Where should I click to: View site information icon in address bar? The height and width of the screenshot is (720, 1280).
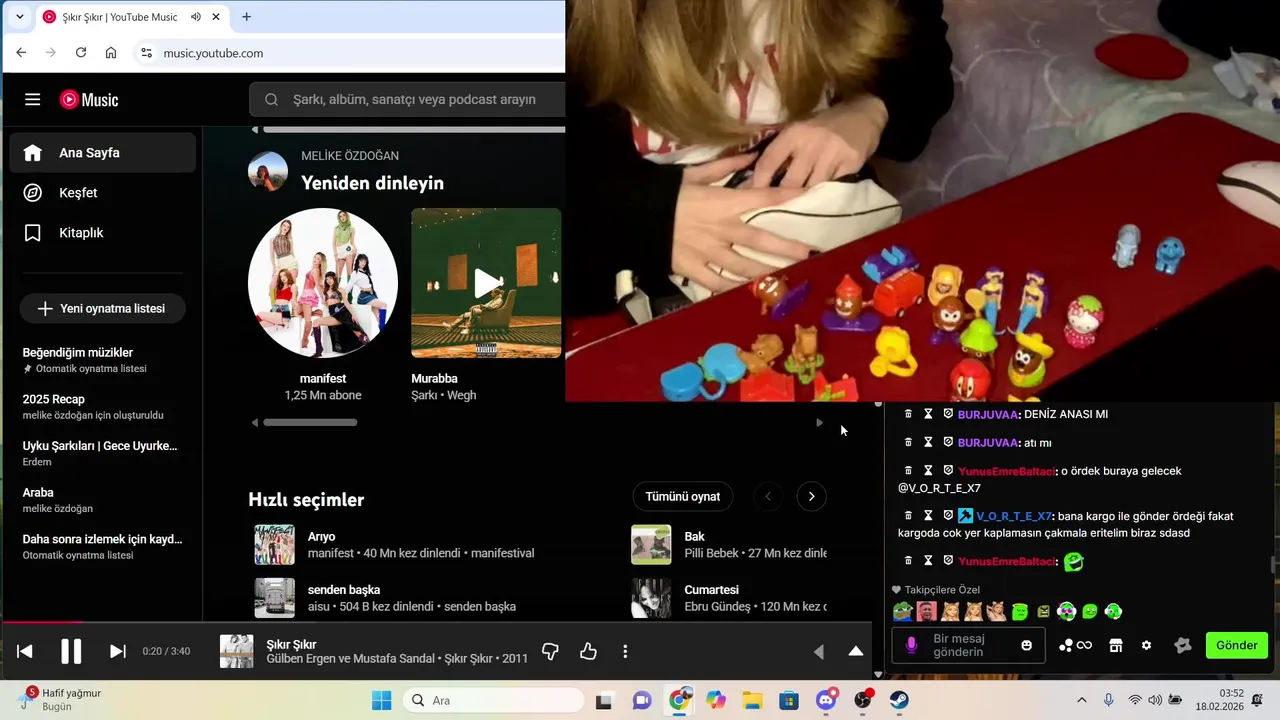pos(146,53)
